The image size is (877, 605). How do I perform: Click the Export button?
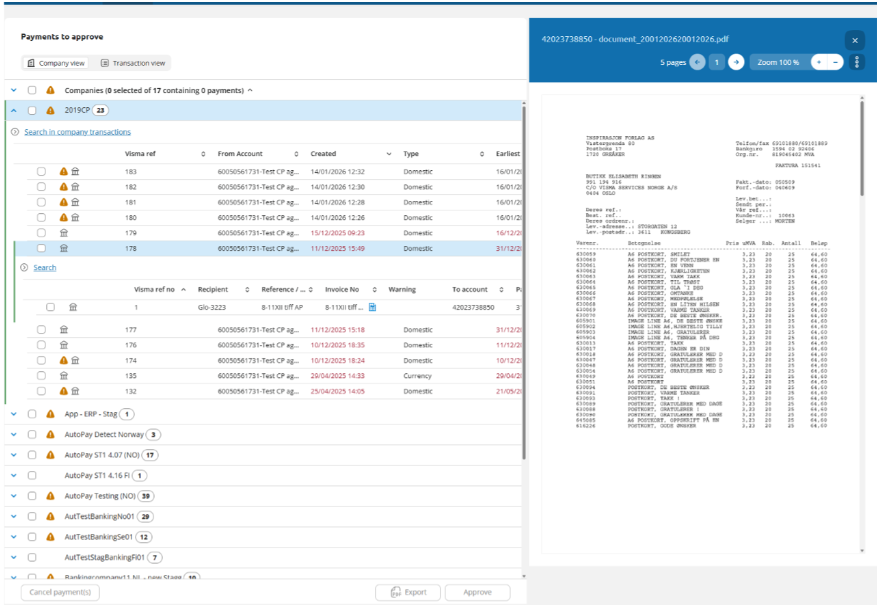[x=408, y=592]
